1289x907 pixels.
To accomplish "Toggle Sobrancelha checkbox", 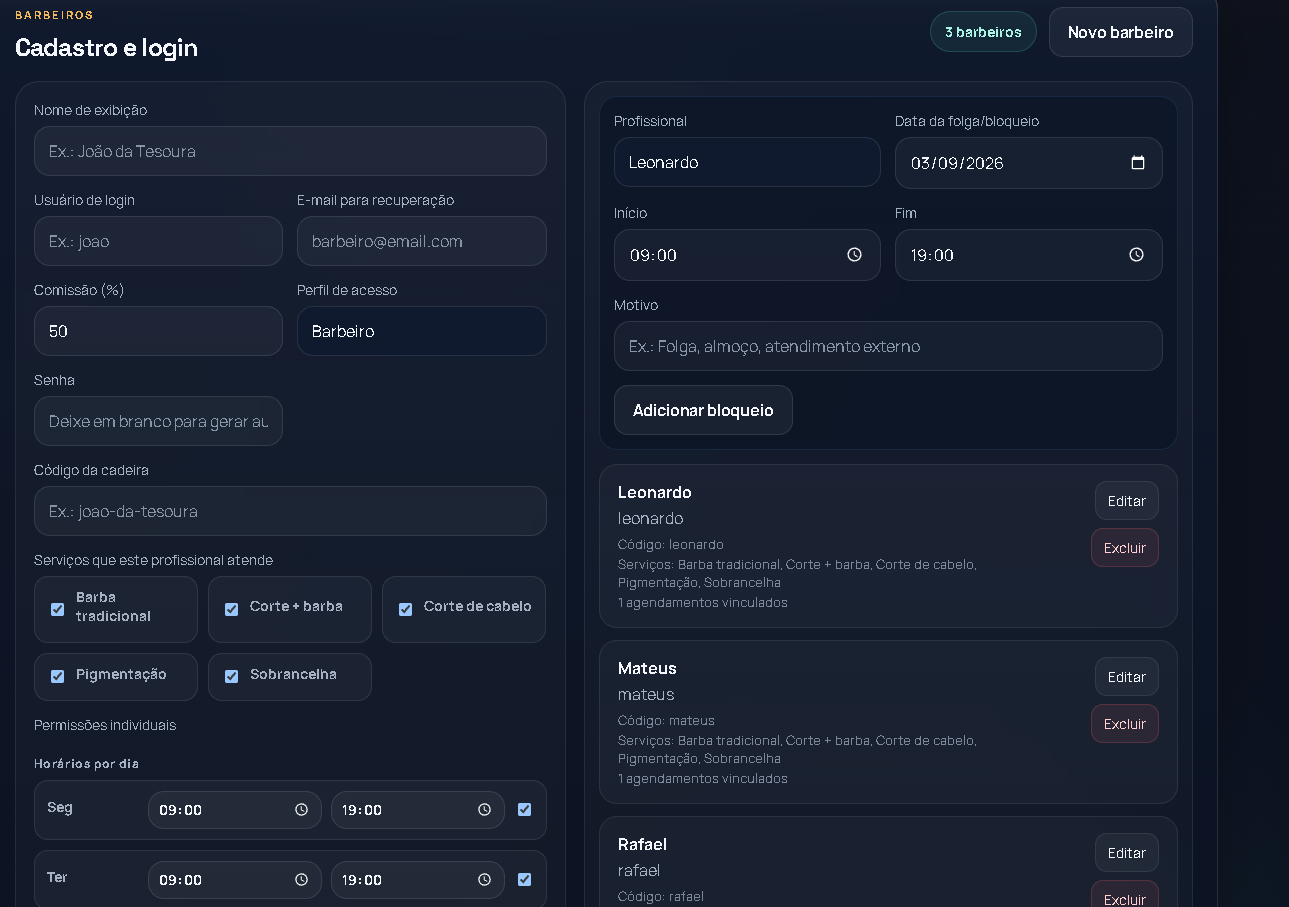I will [x=231, y=676].
